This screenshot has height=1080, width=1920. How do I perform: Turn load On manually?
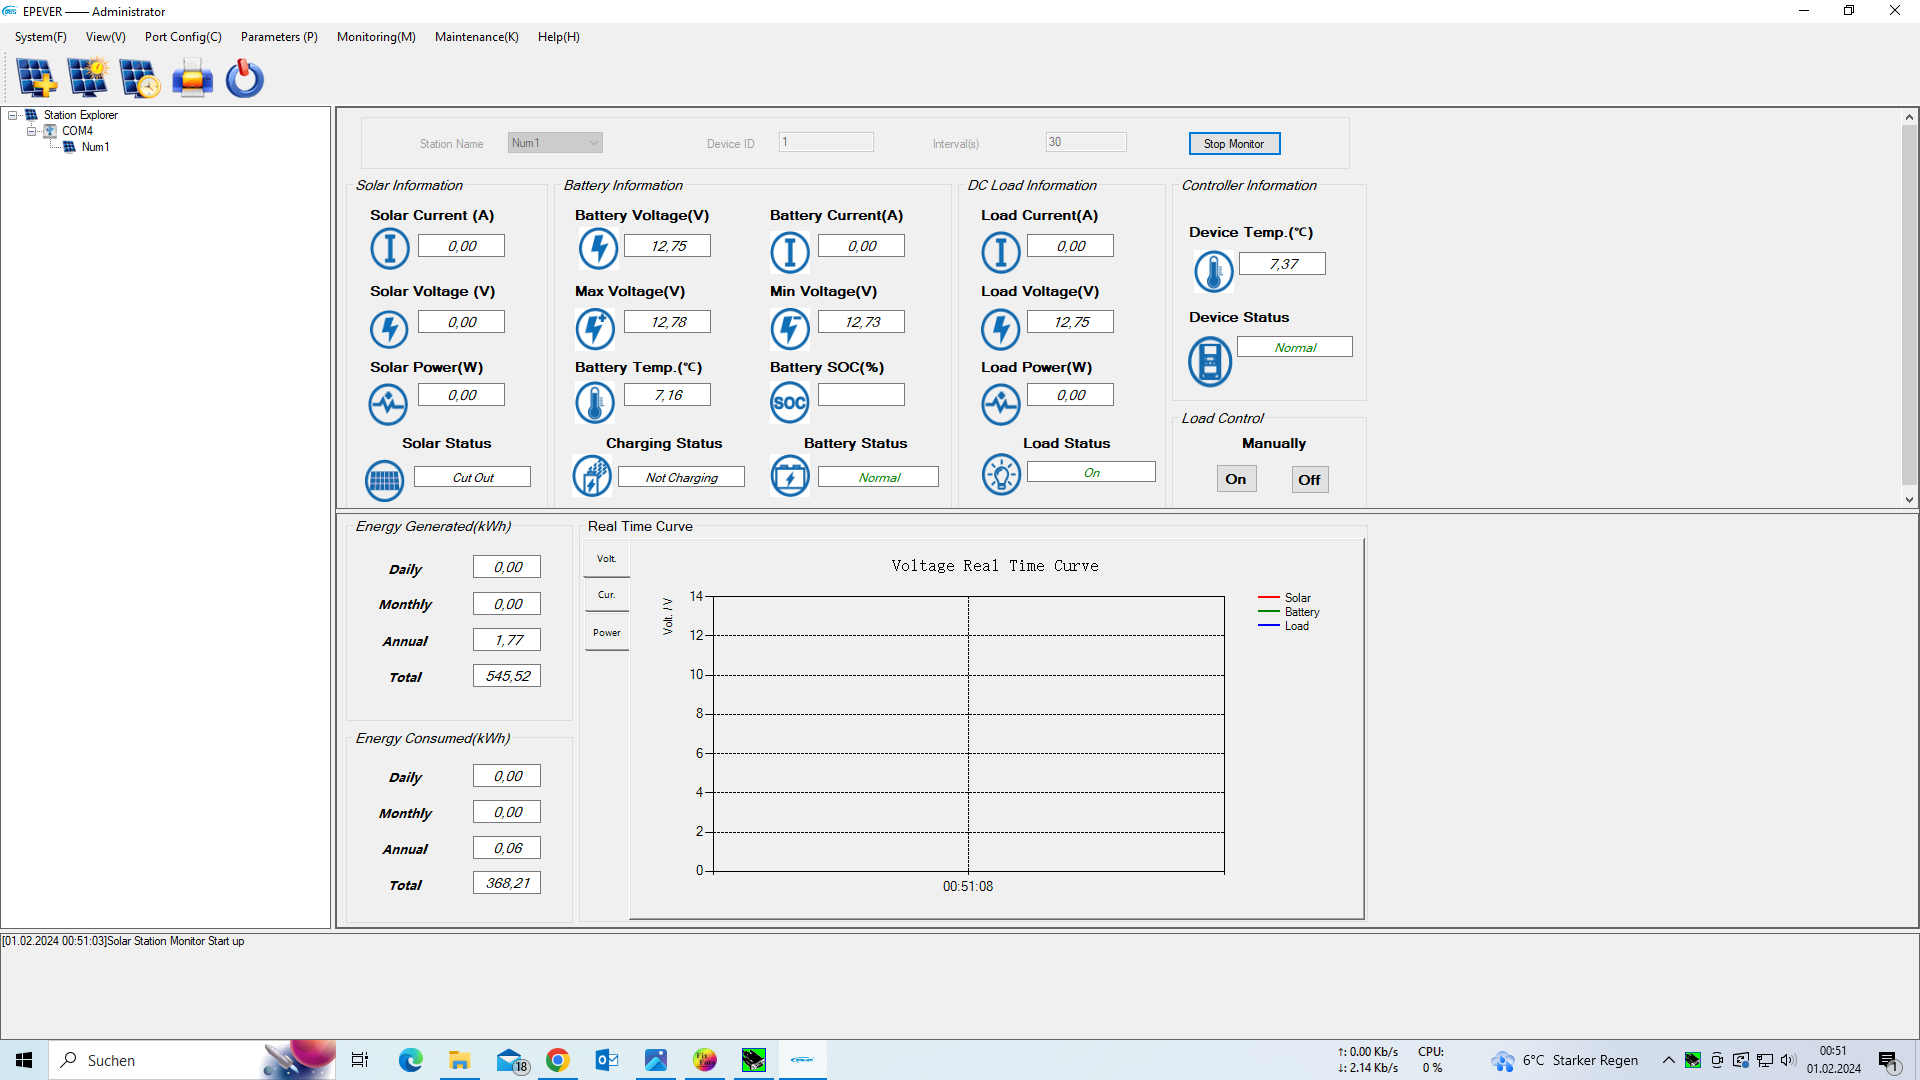pyautogui.click(x=1236, y=479)
